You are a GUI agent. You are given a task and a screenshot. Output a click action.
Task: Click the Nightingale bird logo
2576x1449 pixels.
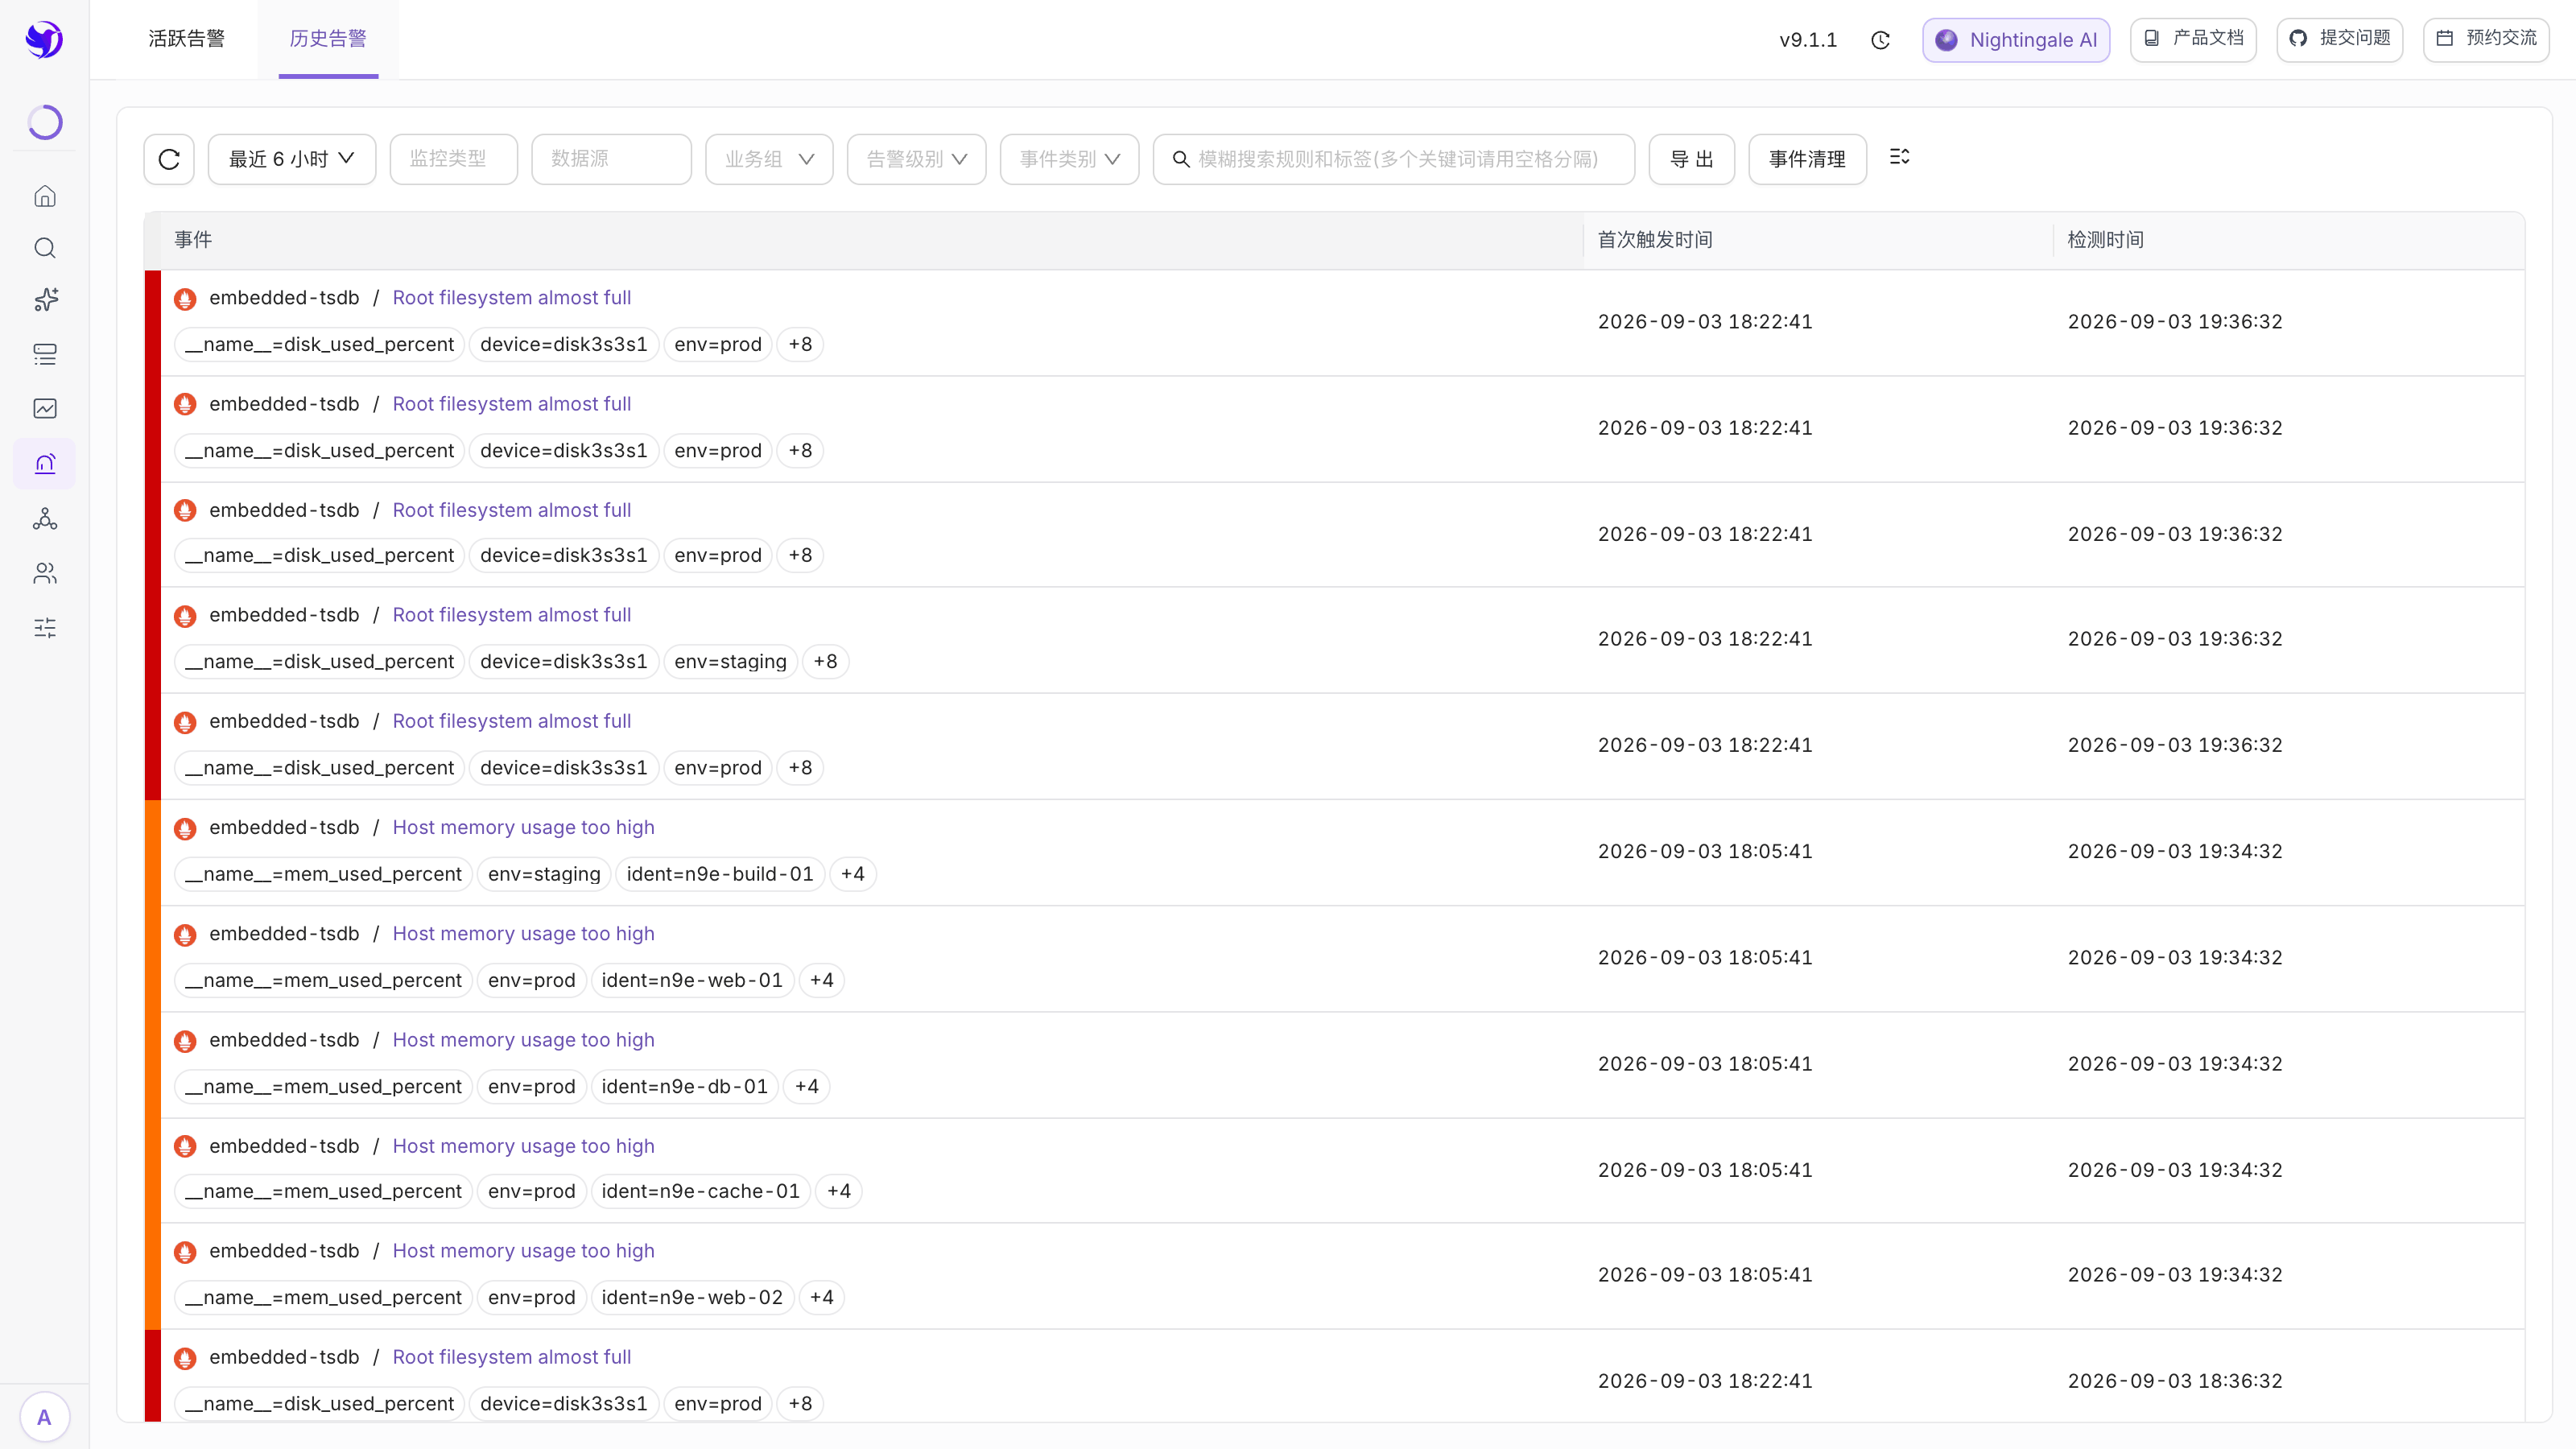(44, 40)
